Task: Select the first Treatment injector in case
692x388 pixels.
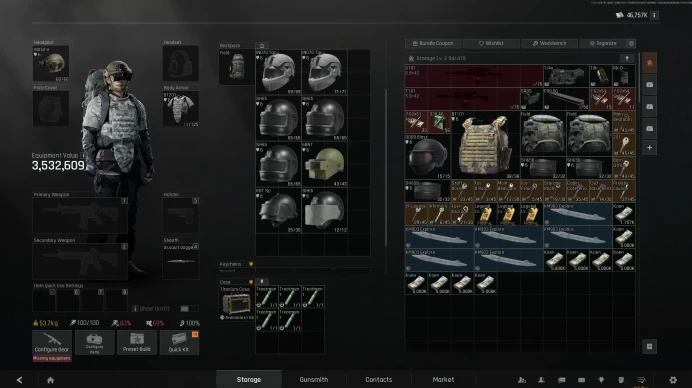Action: point(267,297)
